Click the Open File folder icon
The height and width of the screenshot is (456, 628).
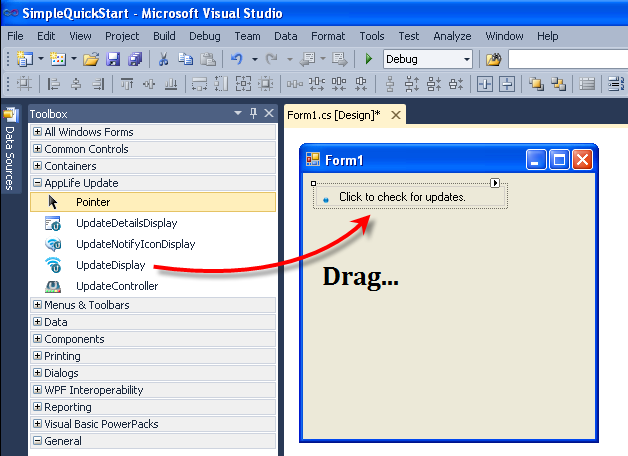pyautogui.click(x=91, y=59)
